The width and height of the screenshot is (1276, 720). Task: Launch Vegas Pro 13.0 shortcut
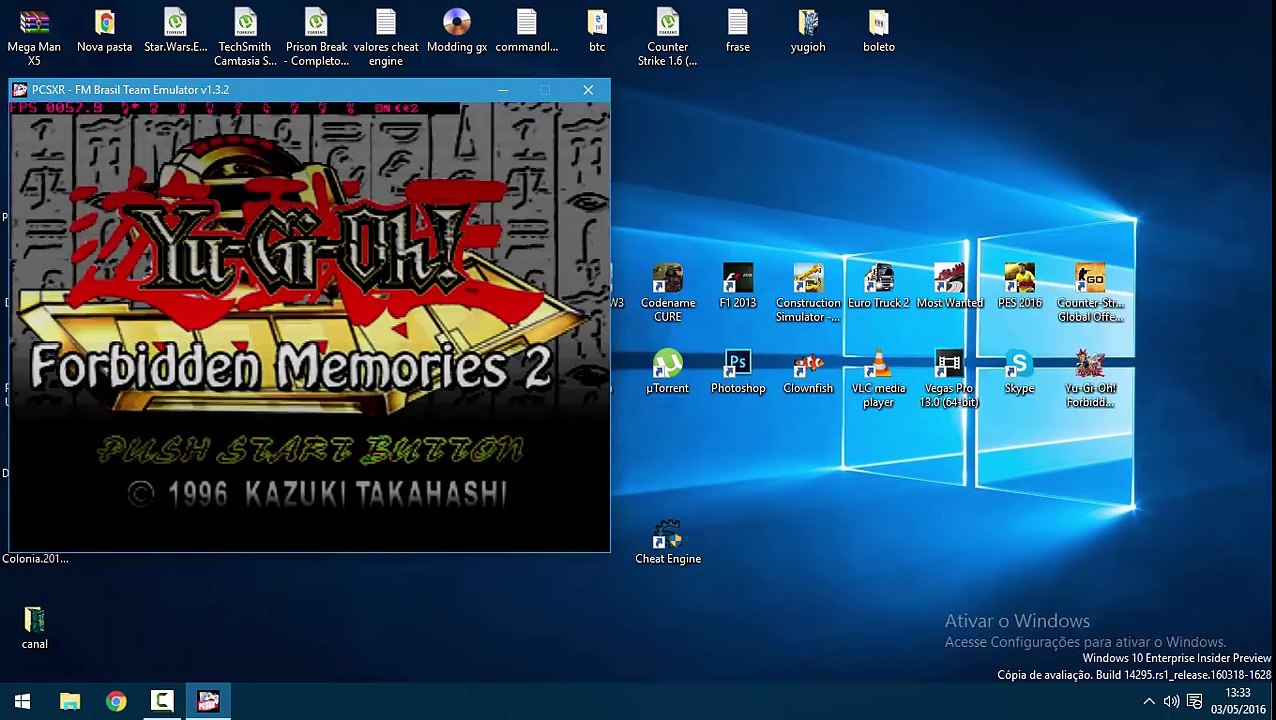(x=949, y=363)
